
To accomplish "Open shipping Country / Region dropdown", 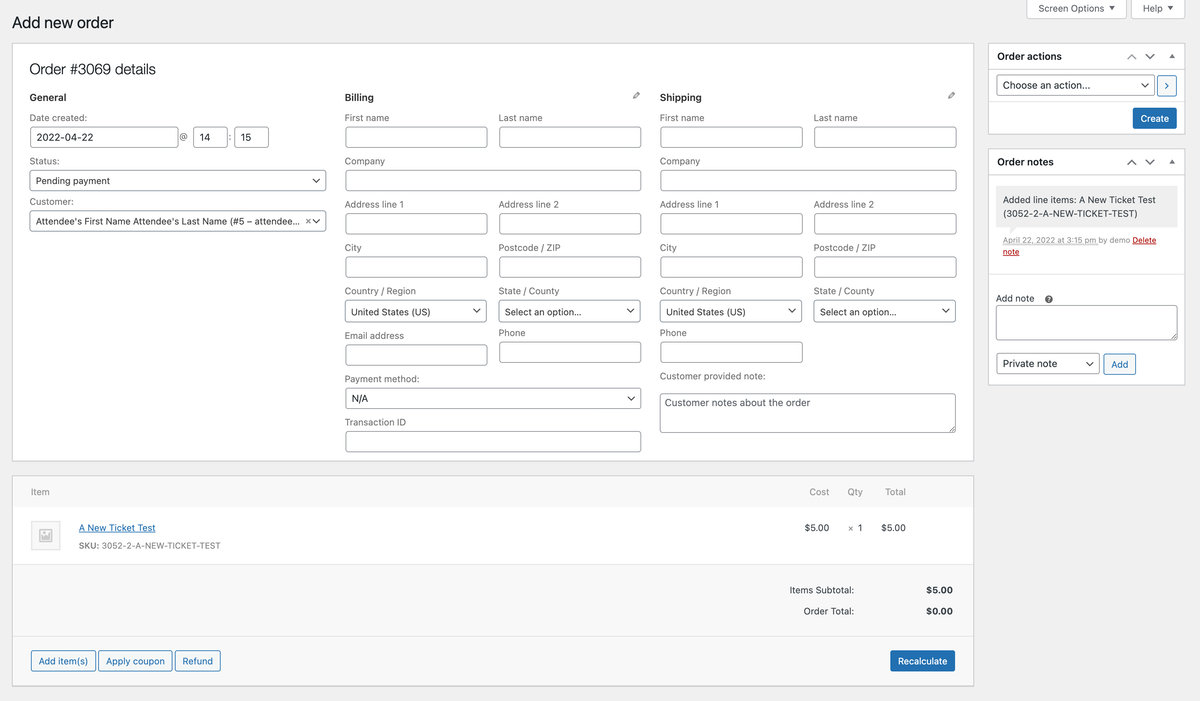I will pos(731,312).
